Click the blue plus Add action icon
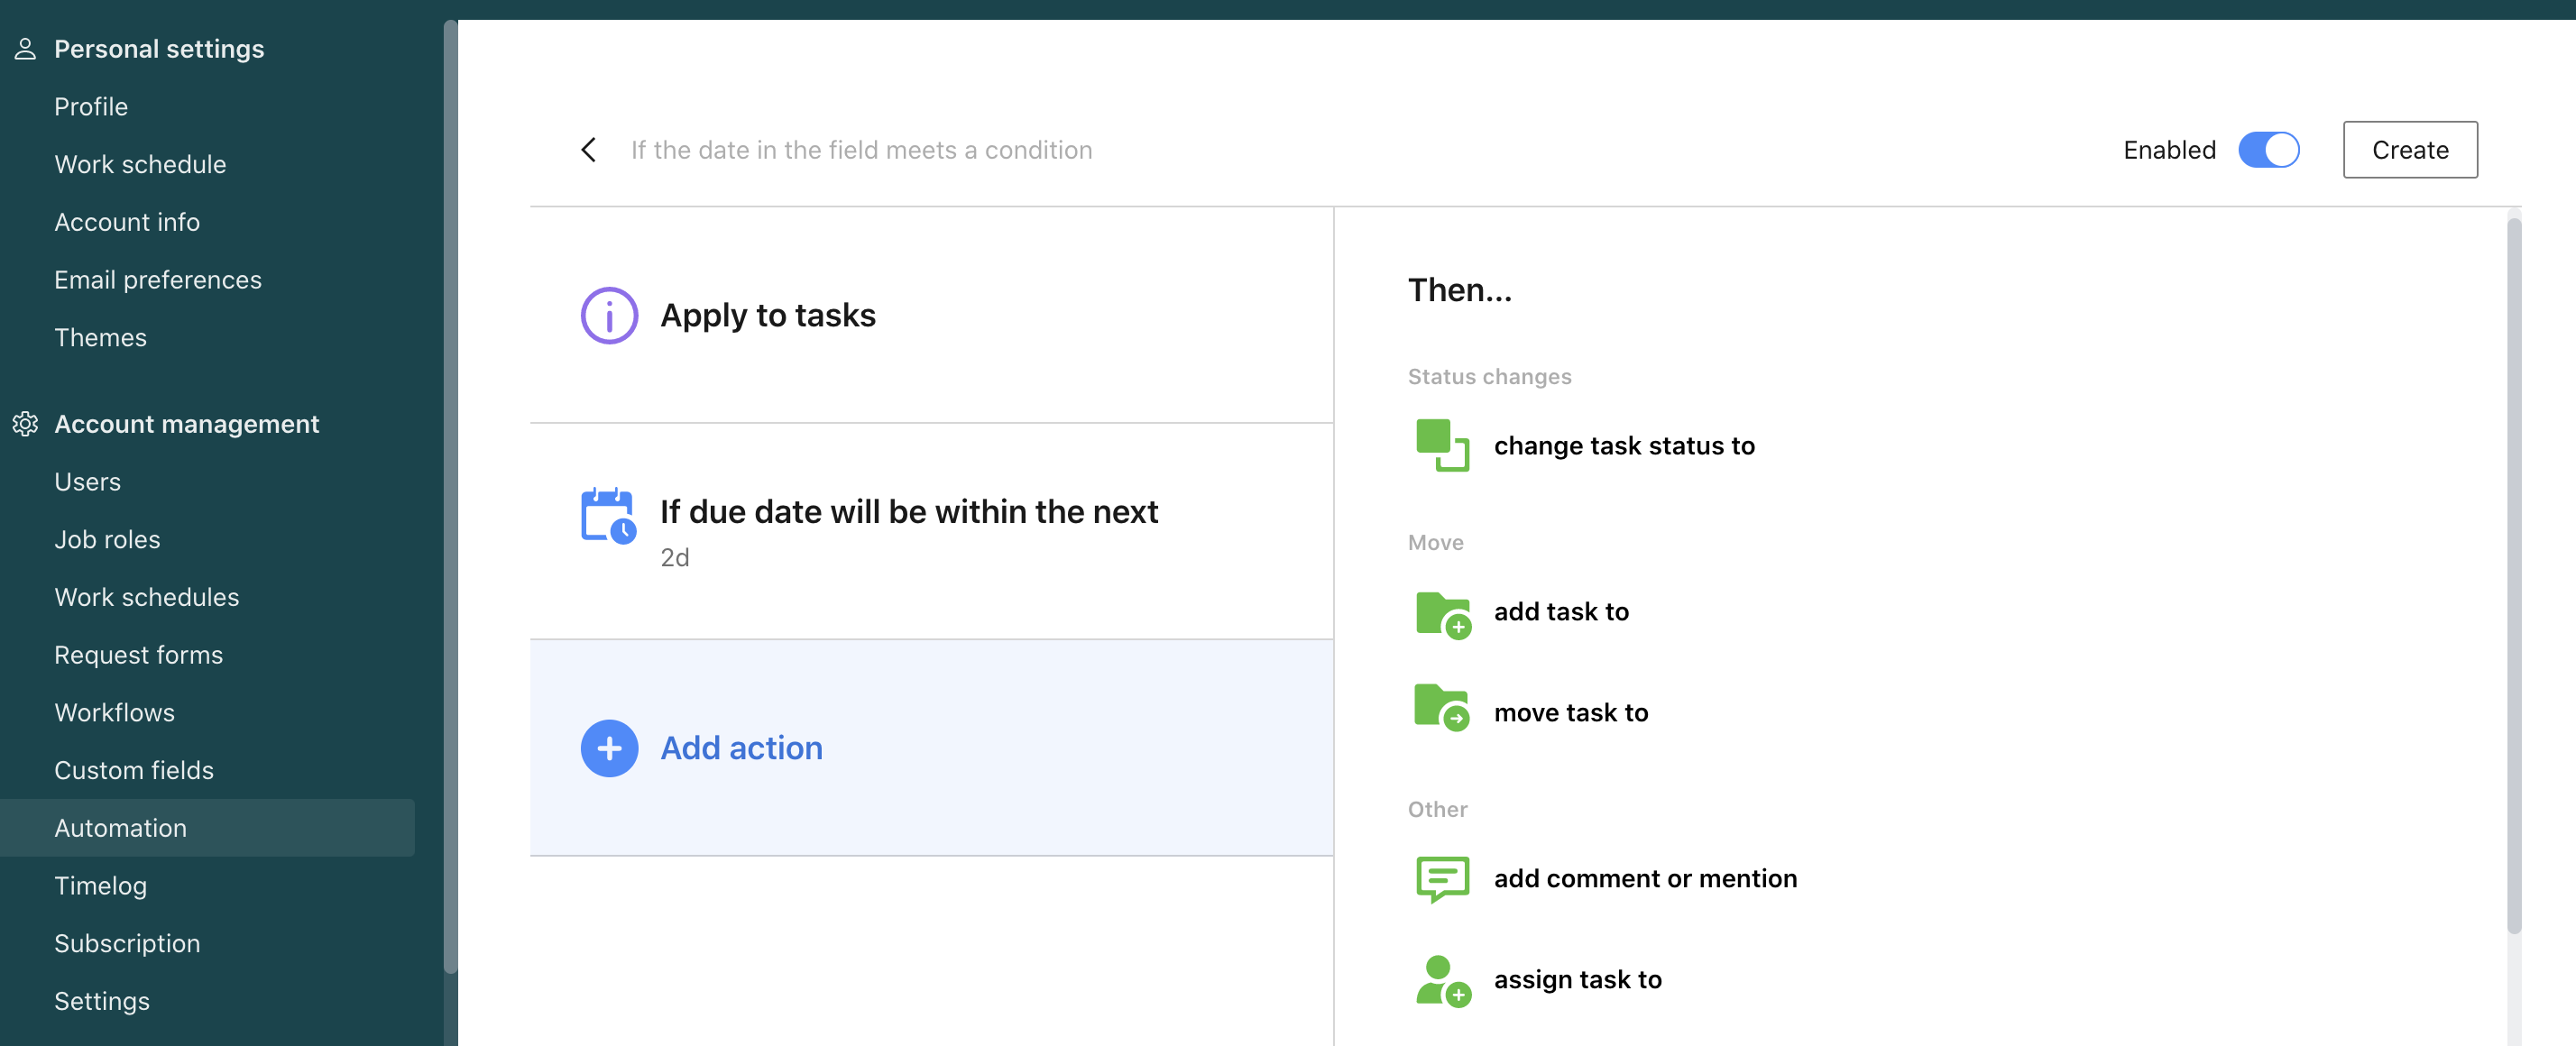This screenshot has width=2576, height=1046. click(609, 748)
